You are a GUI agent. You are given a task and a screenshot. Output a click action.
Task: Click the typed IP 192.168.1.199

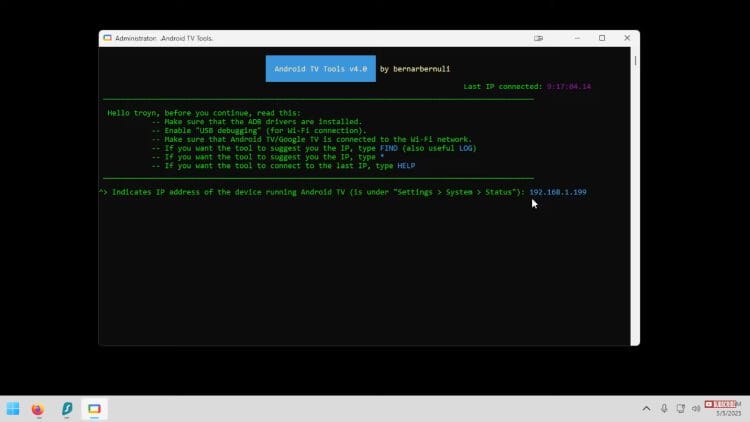point(558,192)
